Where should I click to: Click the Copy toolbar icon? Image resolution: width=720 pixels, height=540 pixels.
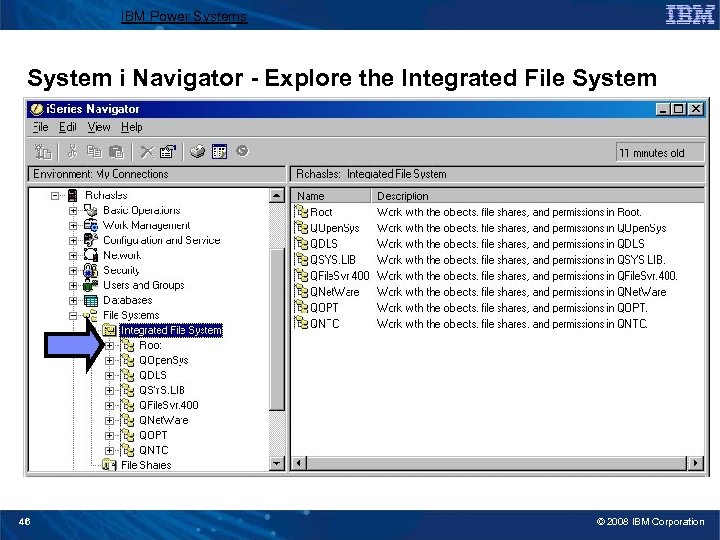tap(95, 151)
